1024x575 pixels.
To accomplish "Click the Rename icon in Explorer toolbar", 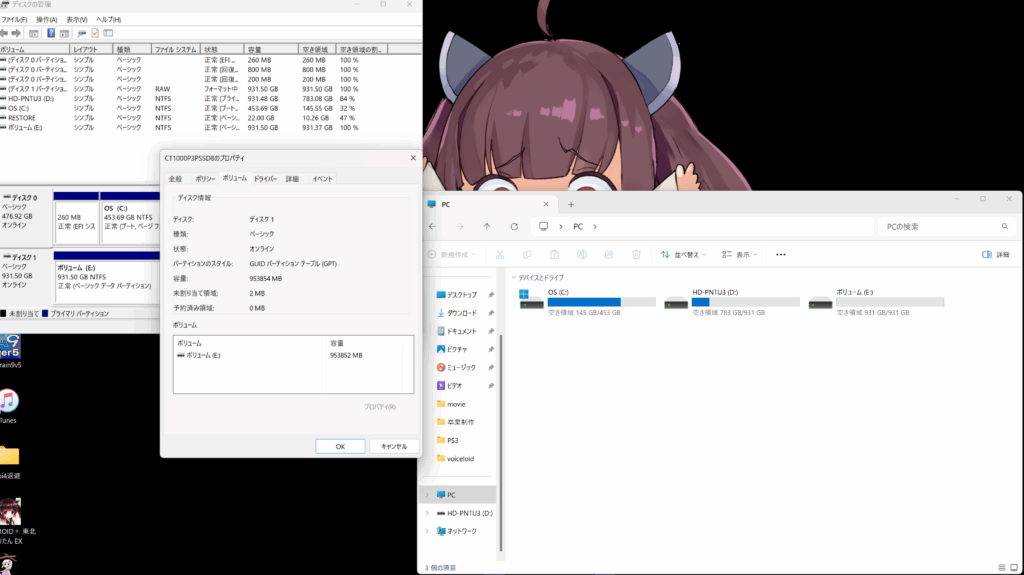I will [x=581, y=255].
